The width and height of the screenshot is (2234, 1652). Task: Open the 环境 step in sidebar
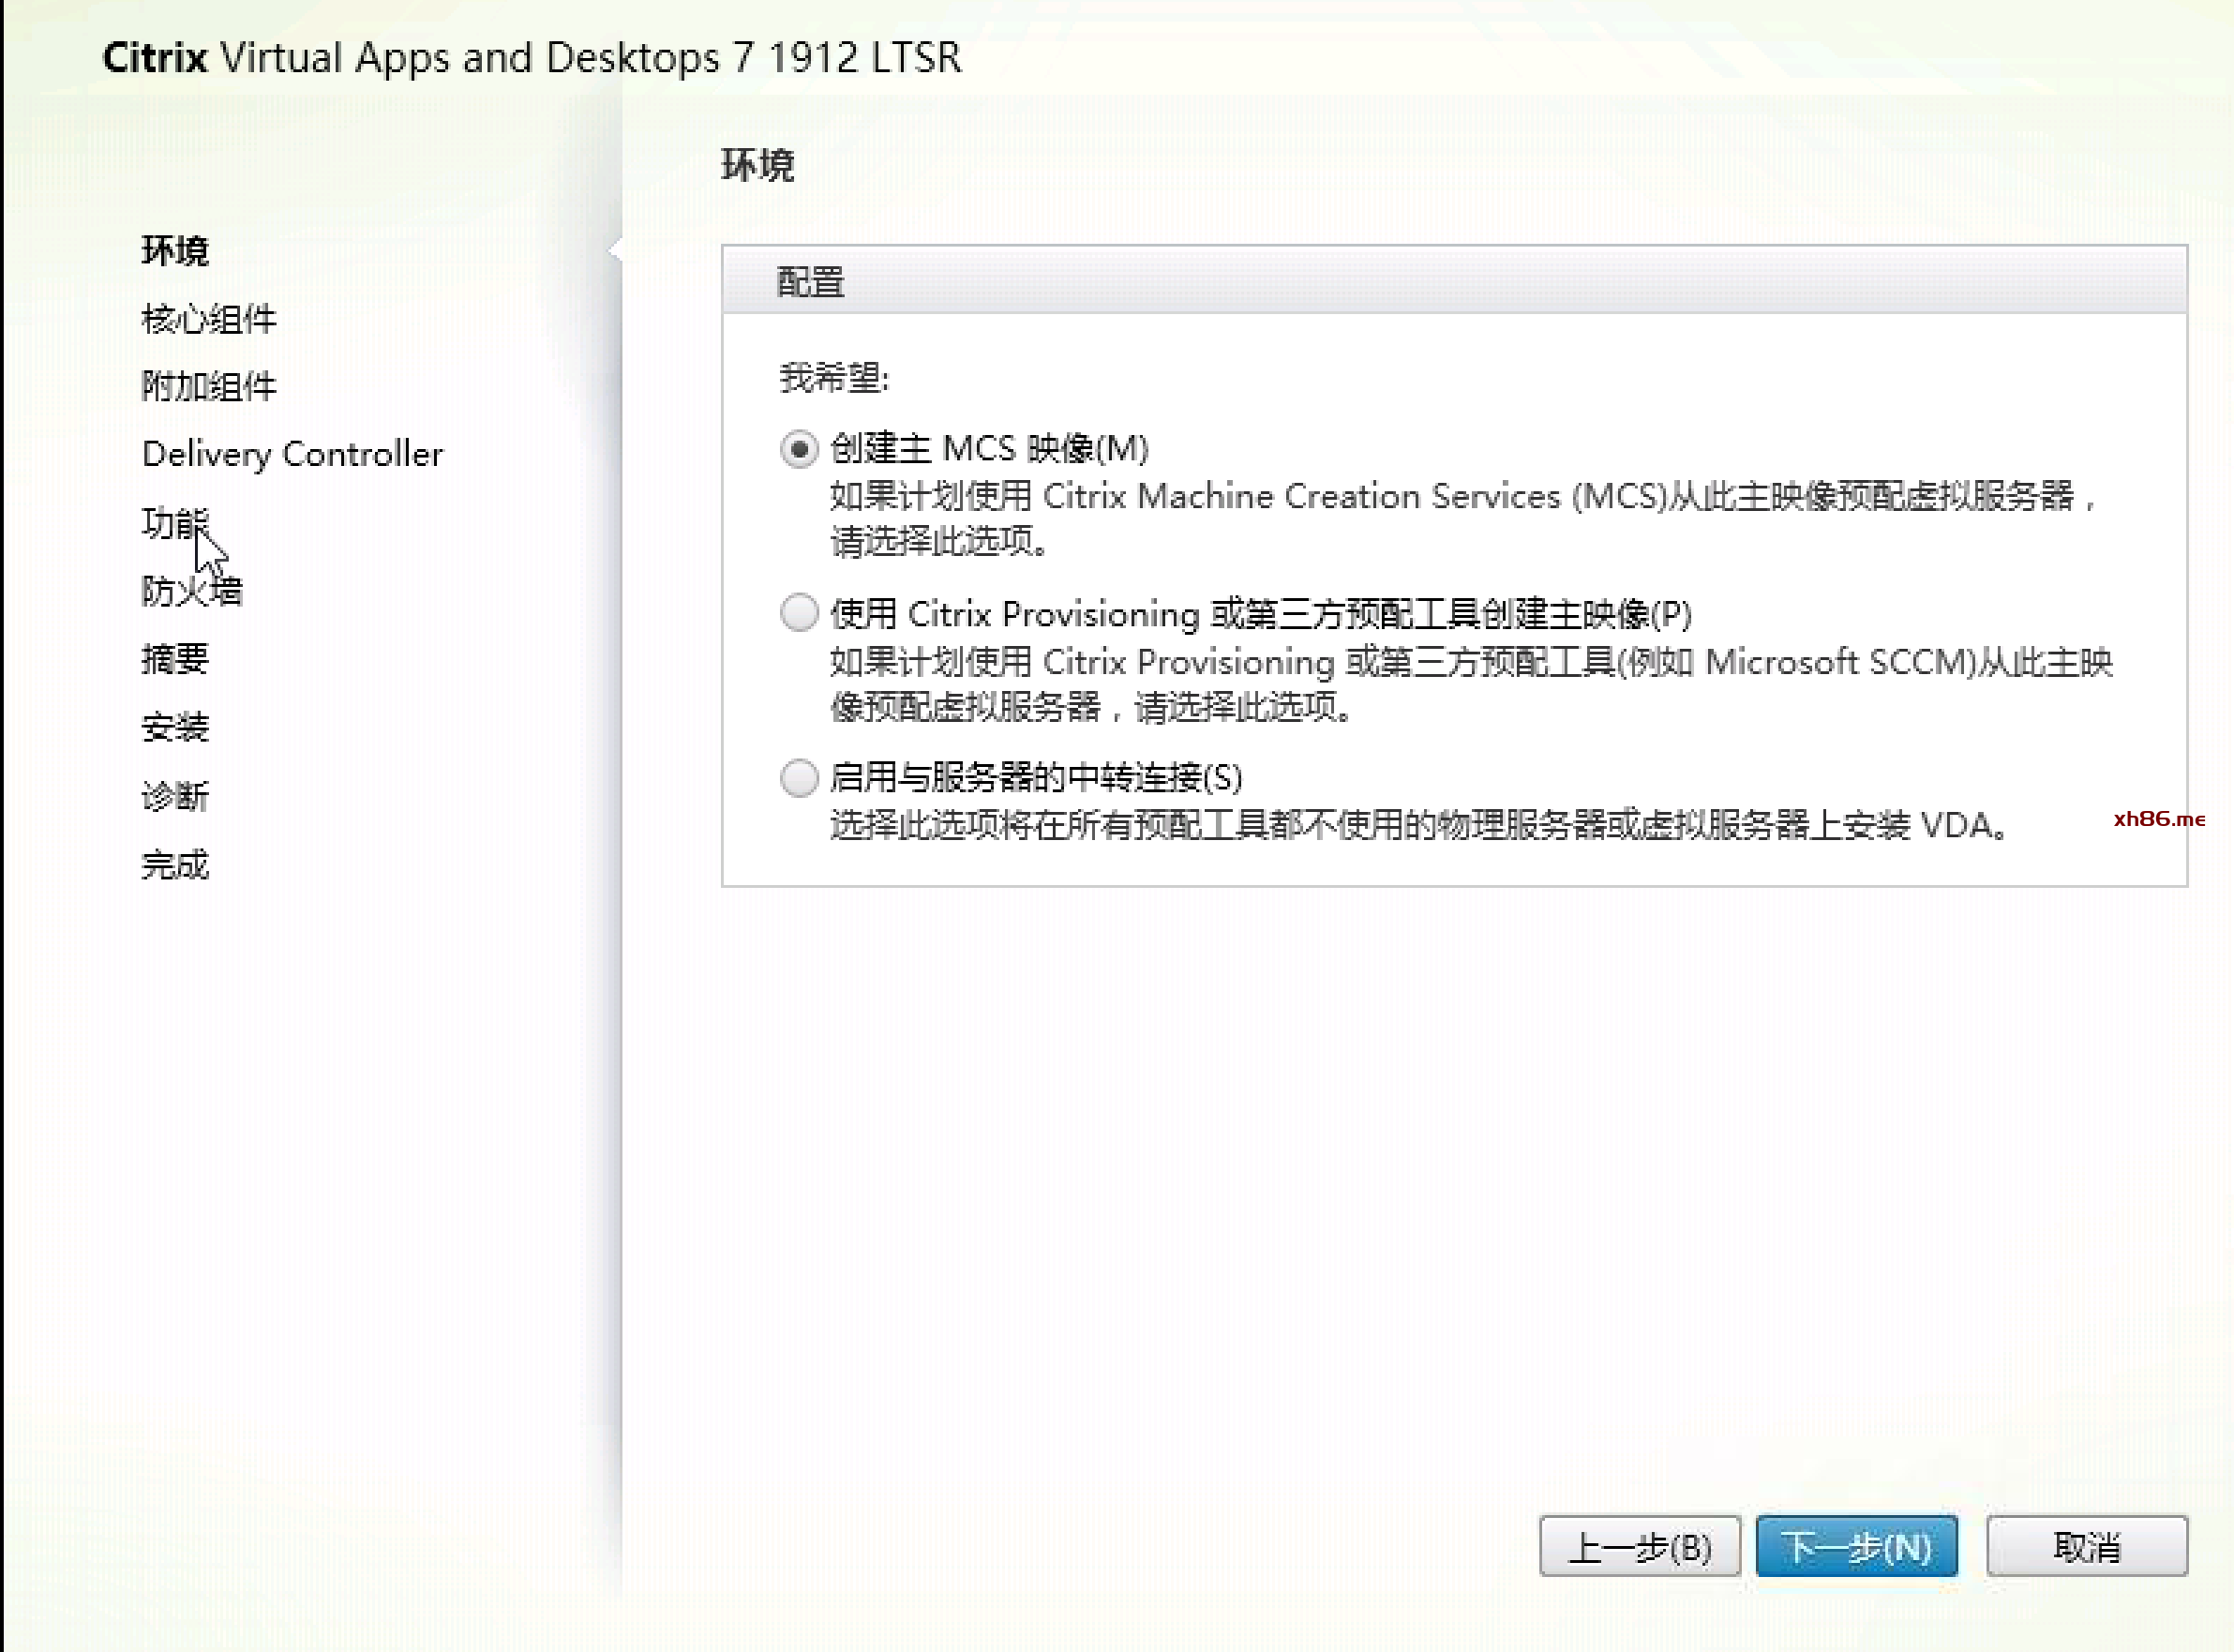pos(175,251)
